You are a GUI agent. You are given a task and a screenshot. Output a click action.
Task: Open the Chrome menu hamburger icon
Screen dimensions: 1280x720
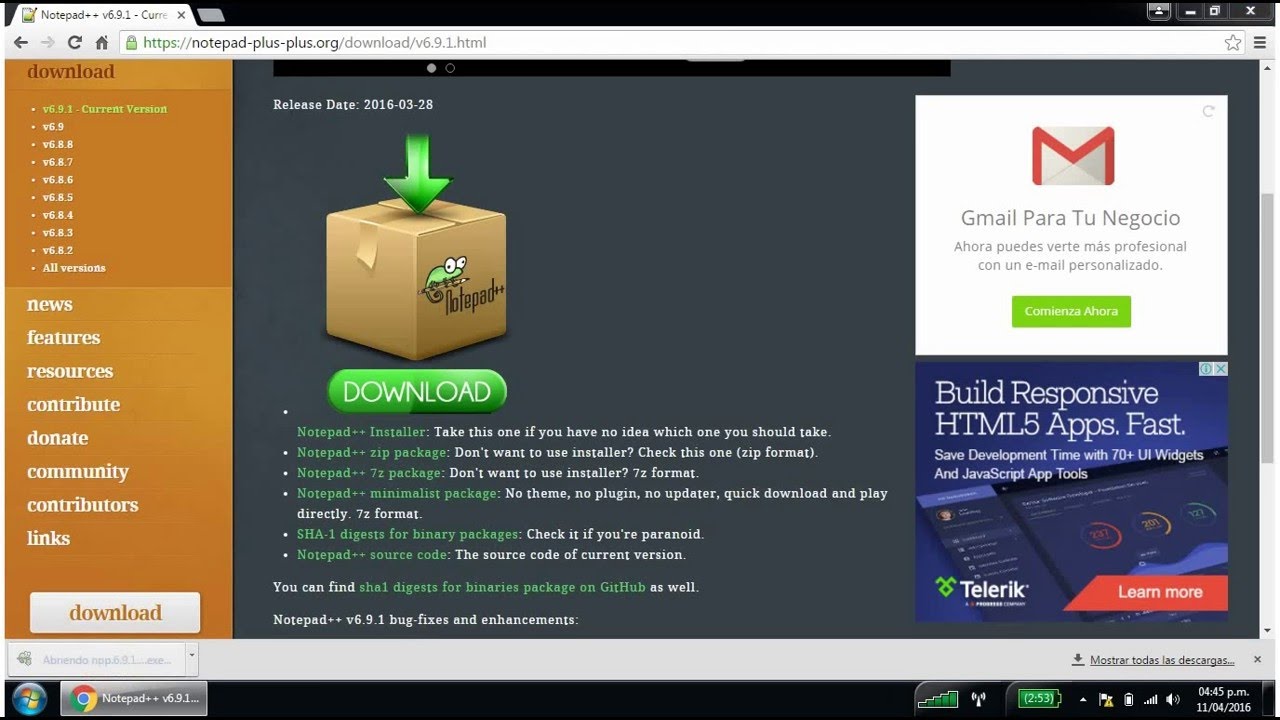pos(1259,43)
